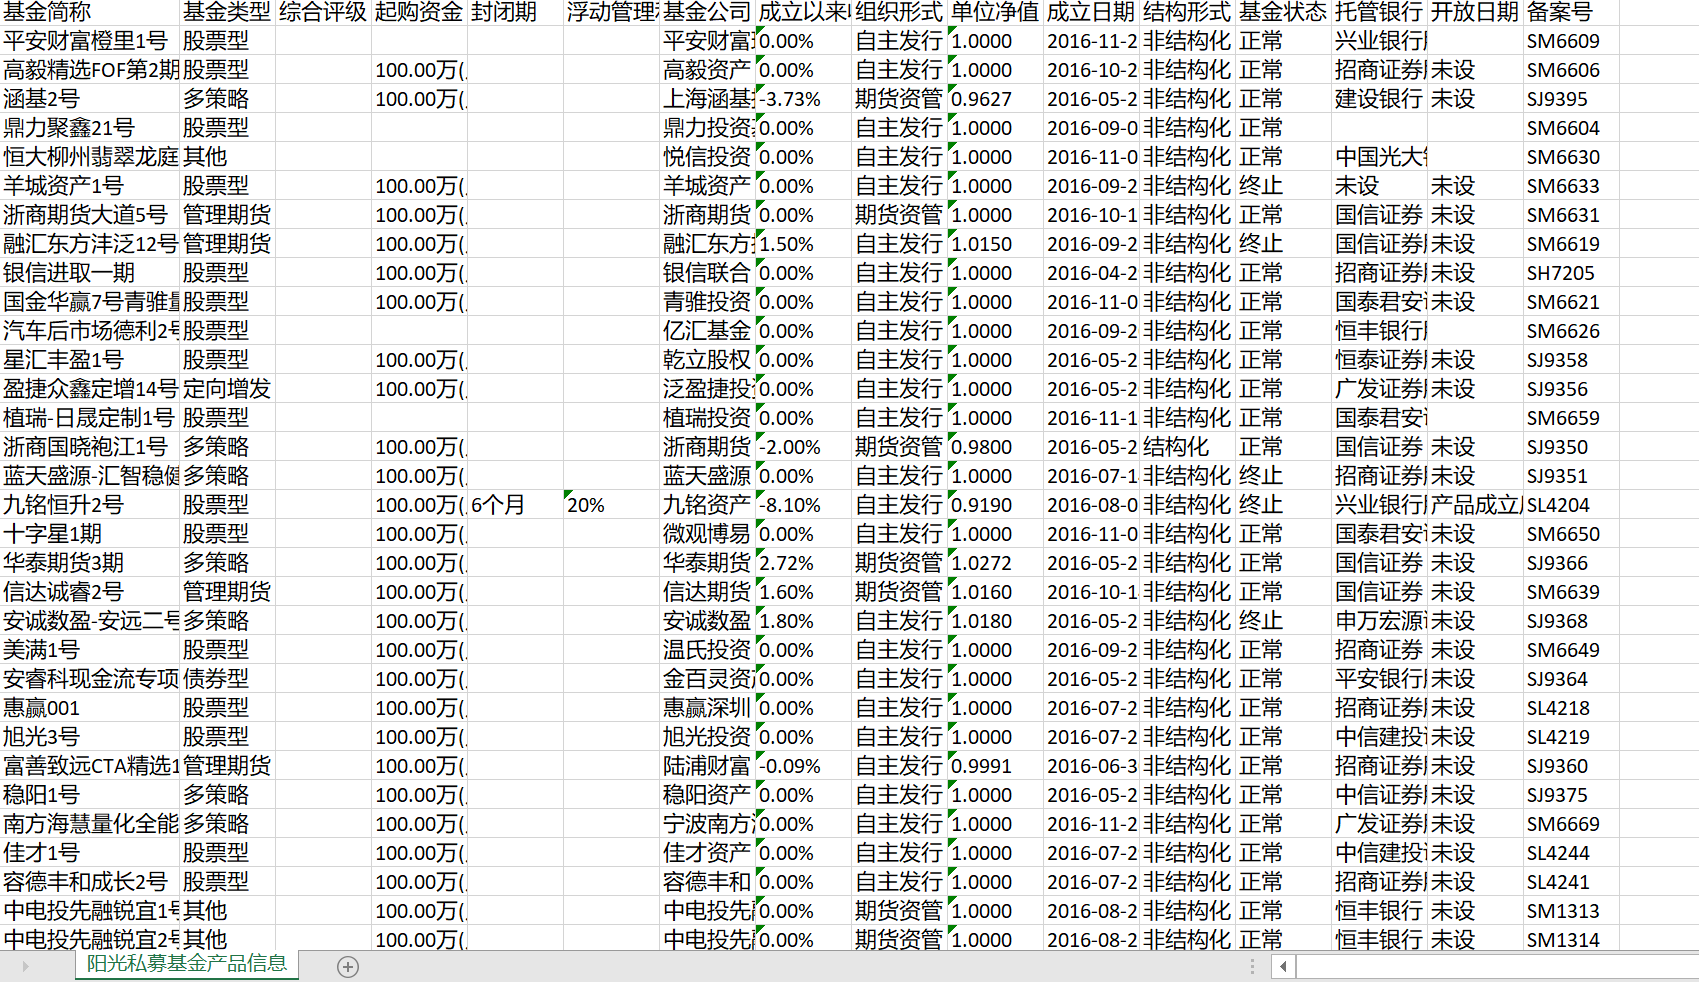Click the fund name 涵基2号

click(x=41, y=99)
